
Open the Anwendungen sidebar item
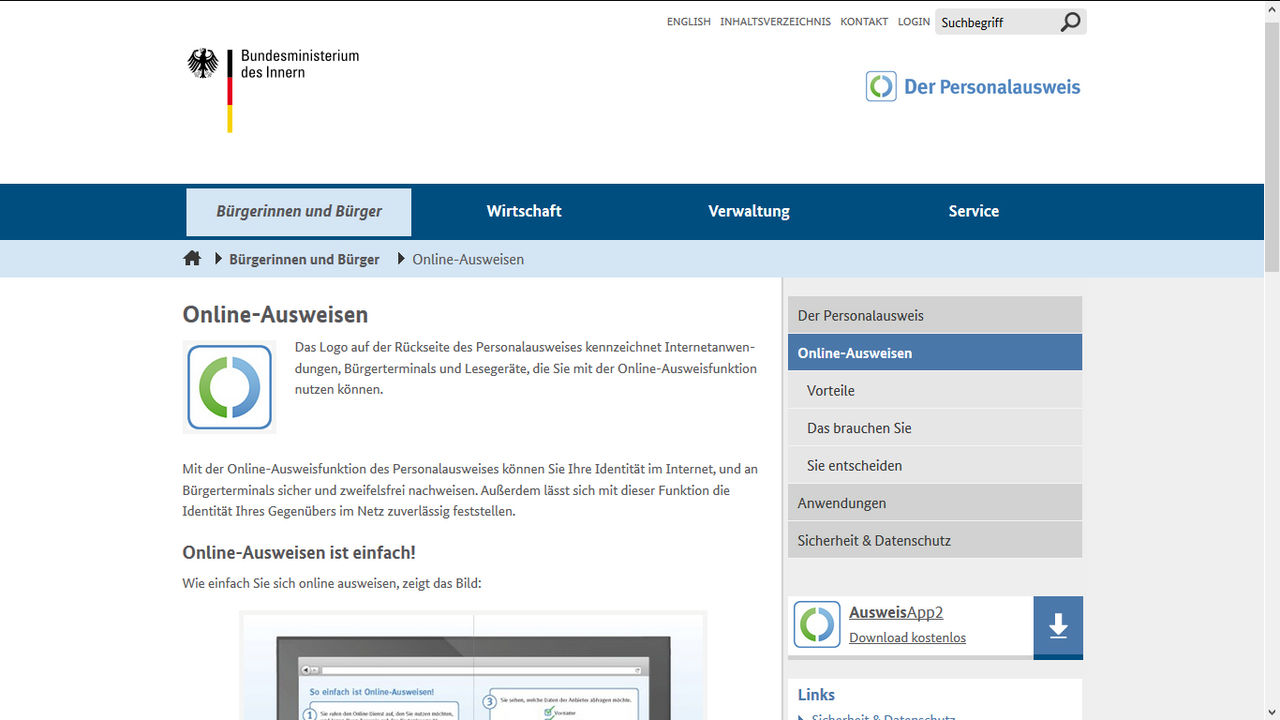[935, 503]
